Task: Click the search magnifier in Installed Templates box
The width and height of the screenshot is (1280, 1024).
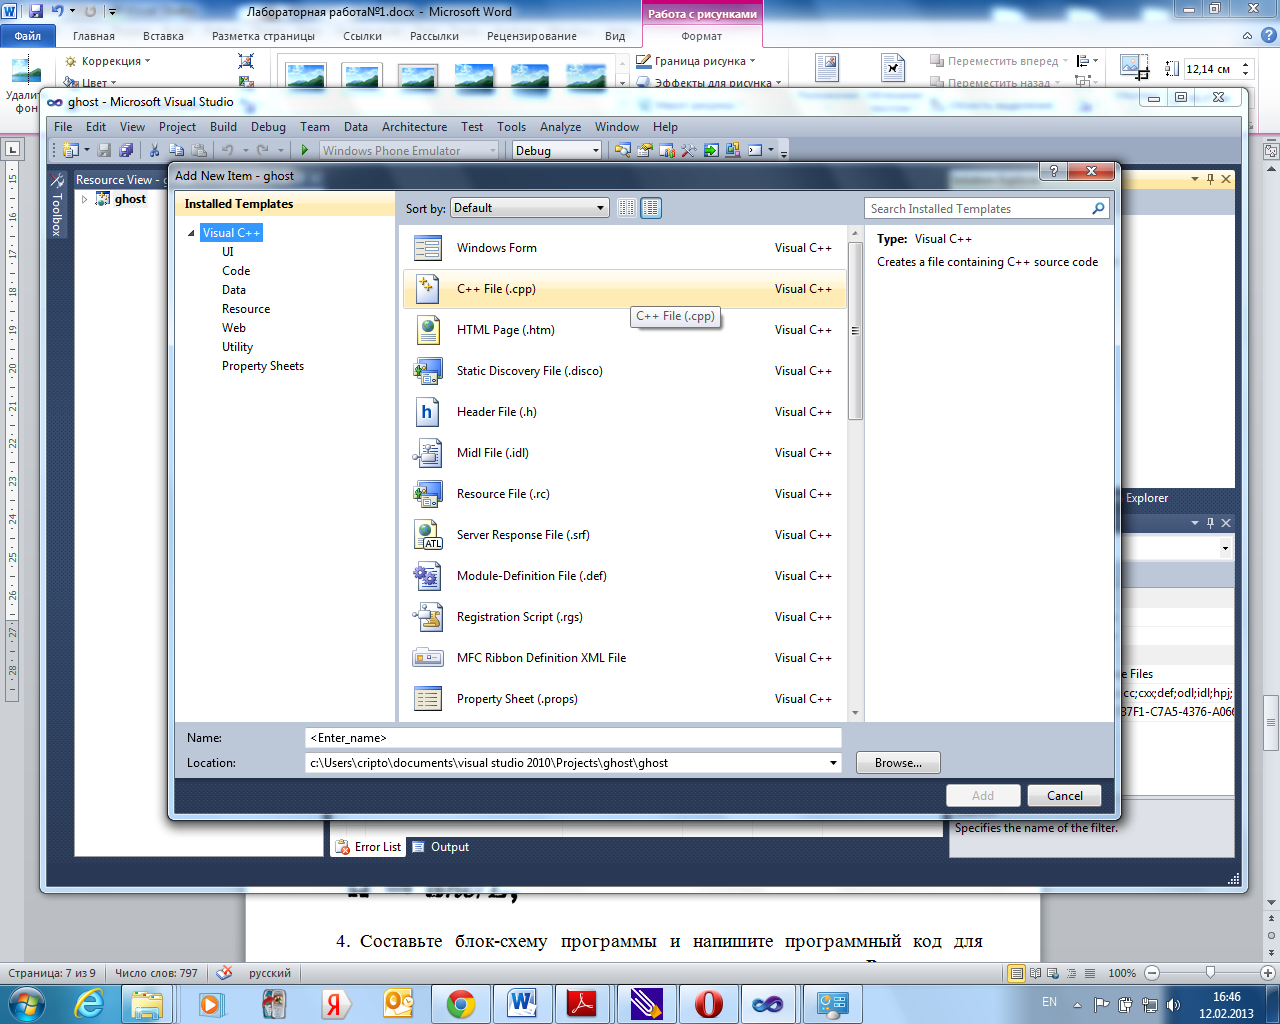Action: click(x=1098, y=208)
